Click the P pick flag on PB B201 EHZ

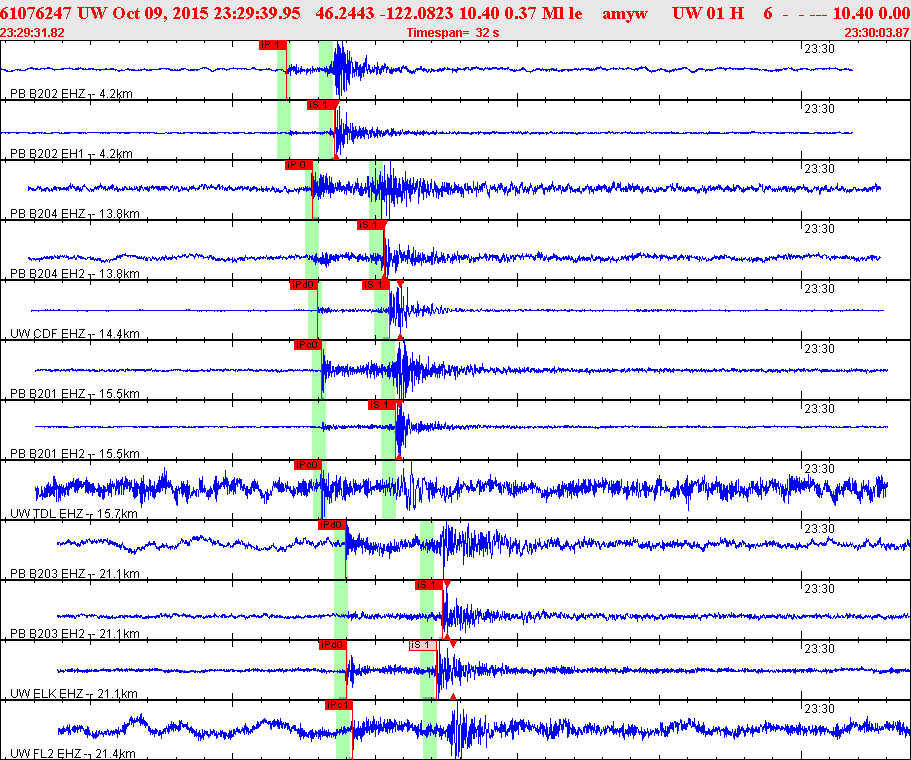pyautogui.click(x=306, y=345)
